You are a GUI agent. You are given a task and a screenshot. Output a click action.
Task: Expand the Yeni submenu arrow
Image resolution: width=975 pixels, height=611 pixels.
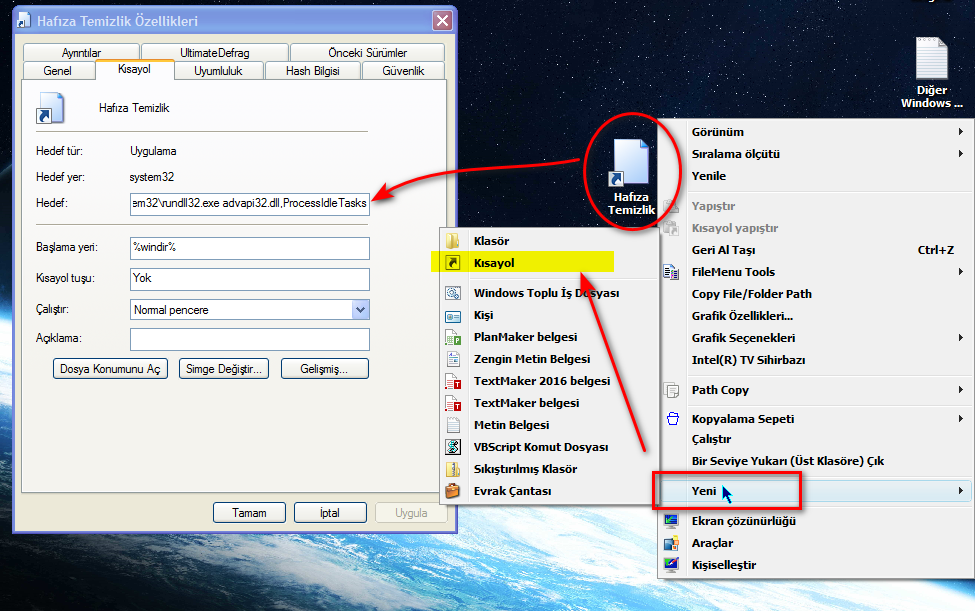click(961, 490)
